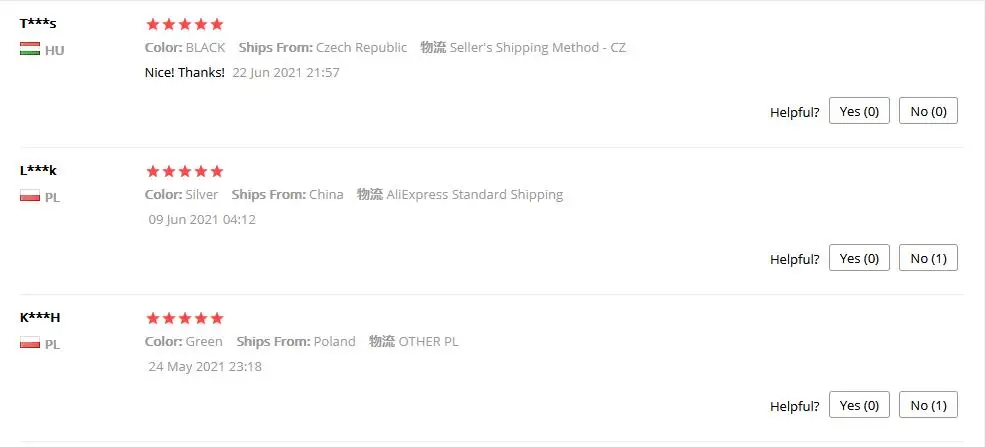Click No (1) on the L***k review

point(928,258)
